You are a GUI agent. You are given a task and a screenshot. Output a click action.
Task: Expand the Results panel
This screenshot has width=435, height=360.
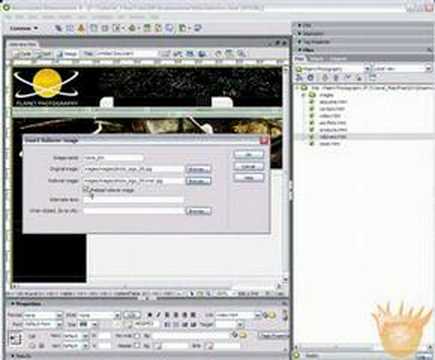13,356
